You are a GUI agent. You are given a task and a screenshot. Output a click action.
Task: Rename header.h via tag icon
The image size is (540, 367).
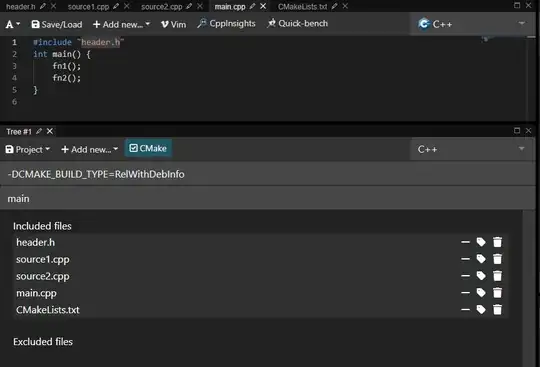481,242
